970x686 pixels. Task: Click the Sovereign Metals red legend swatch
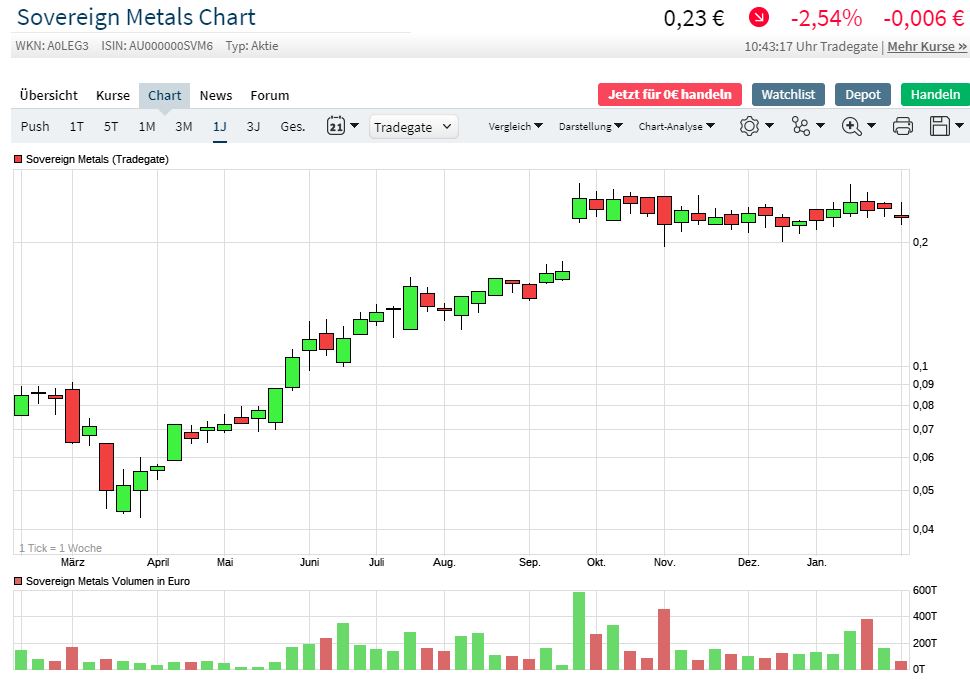tap(18, 159)
